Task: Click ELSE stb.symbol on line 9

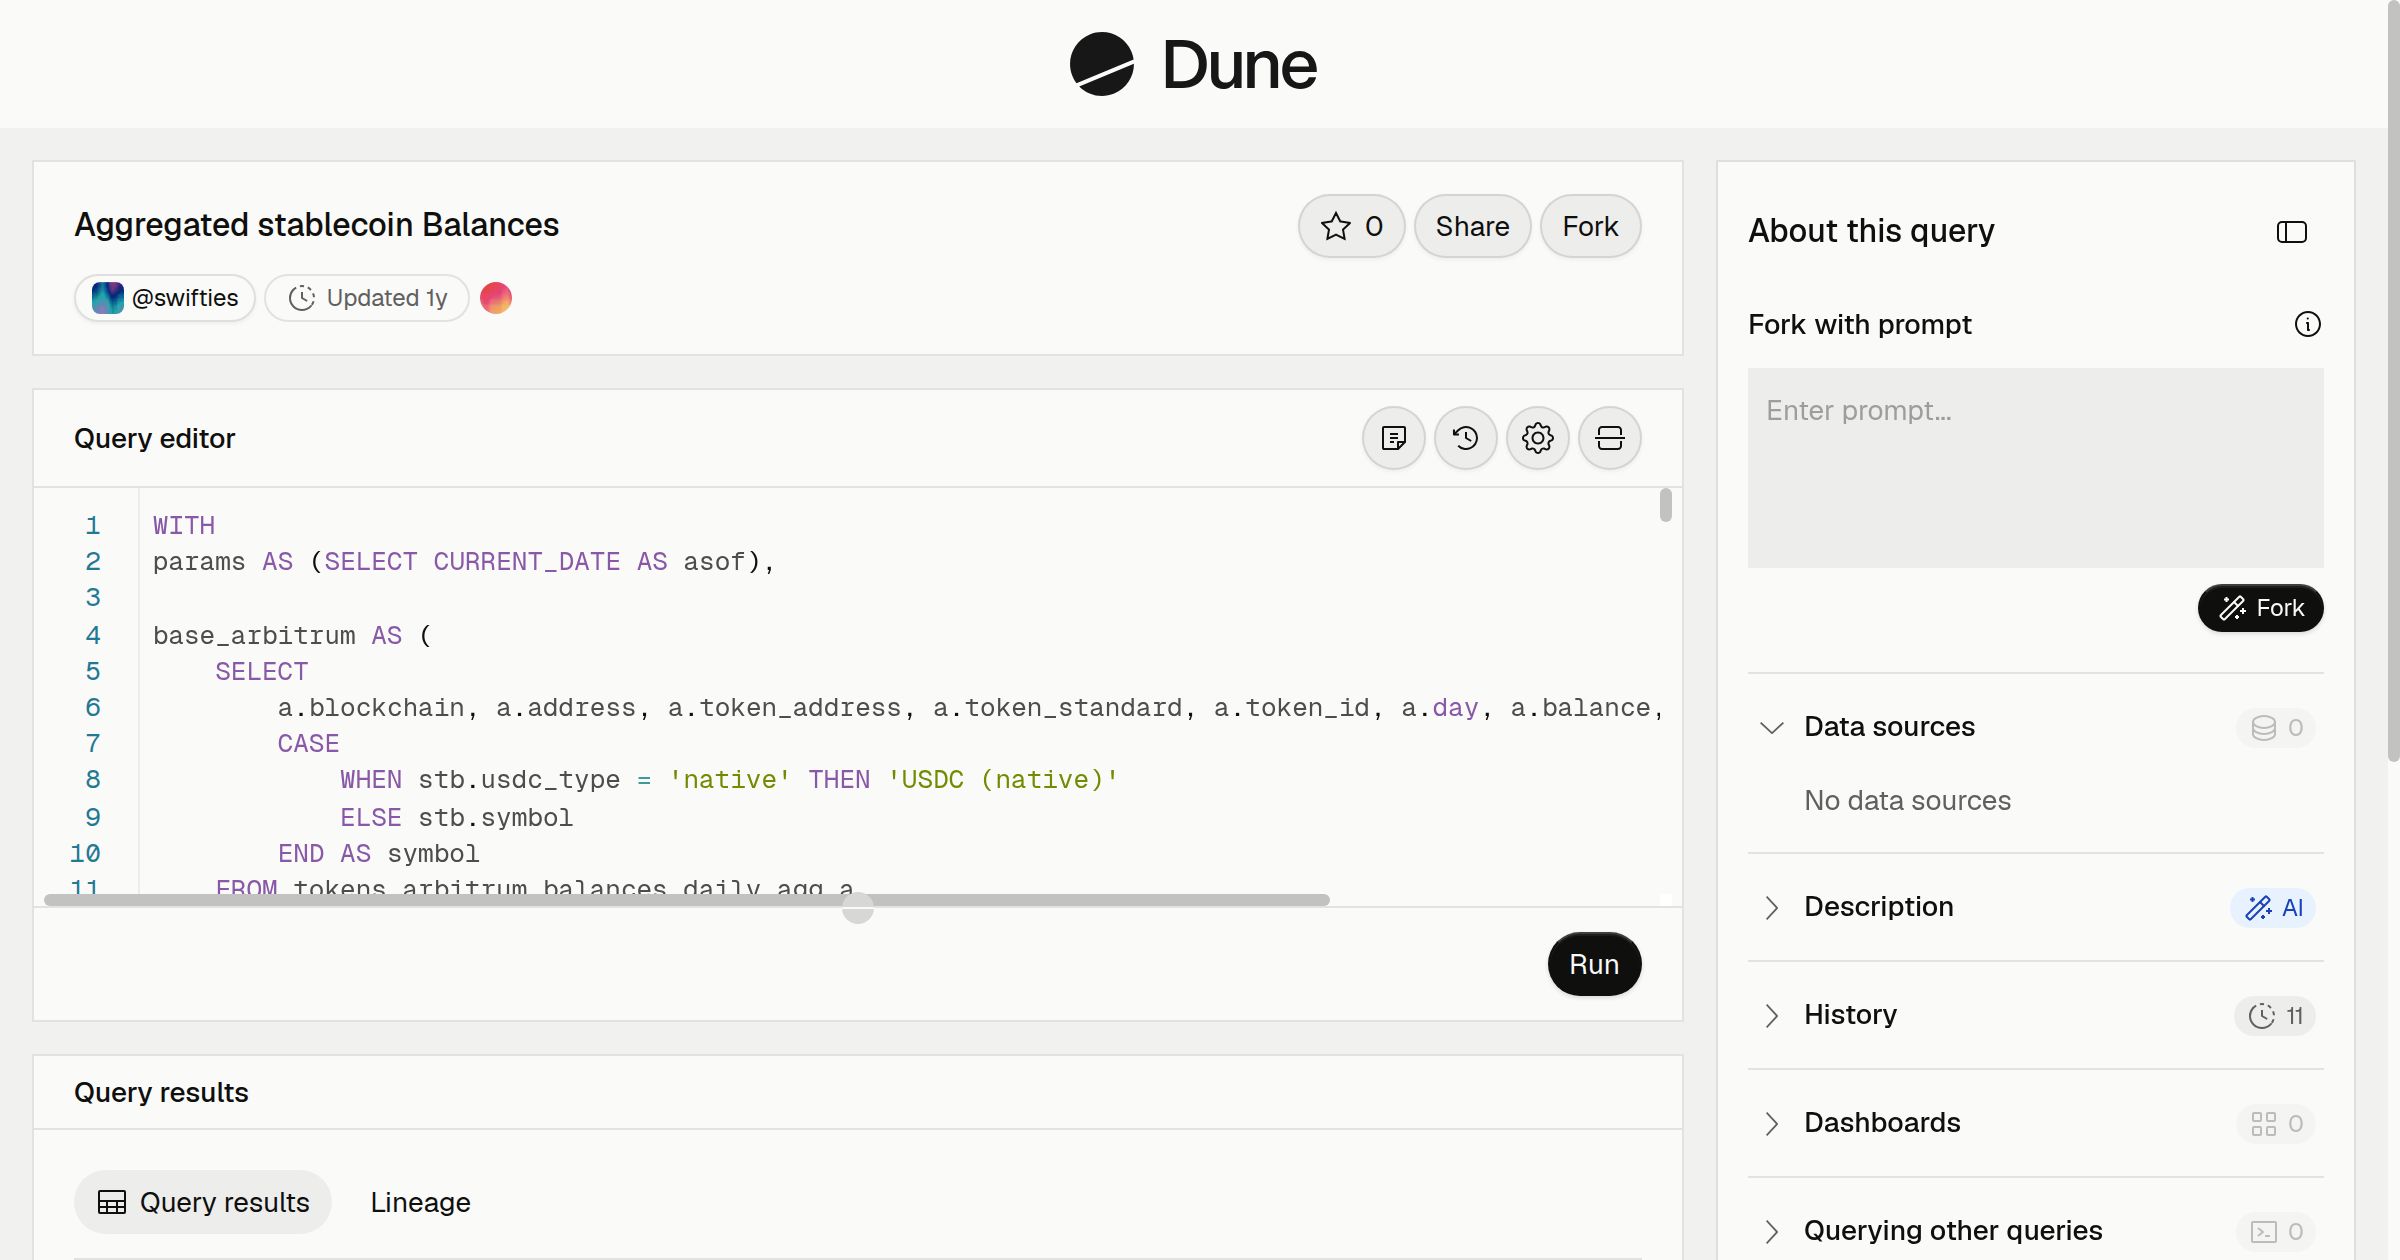Action: (x=456, y=817)
